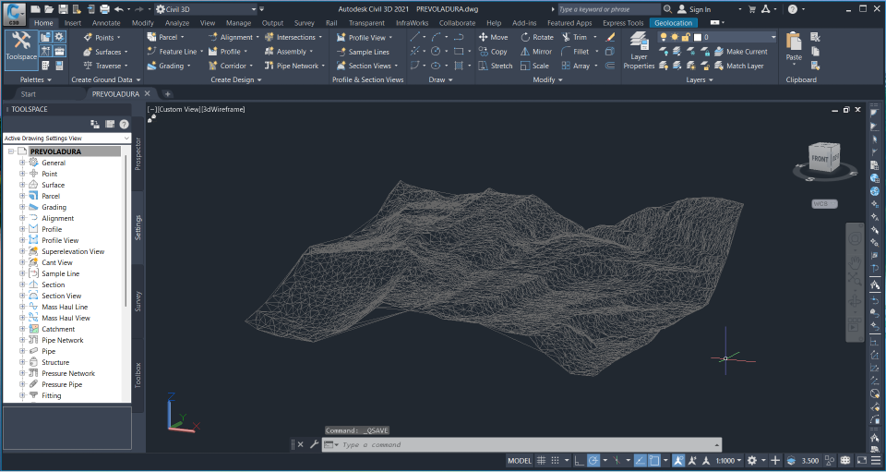Click the Stretch tool
Image resolution: width=886 pixels, height=472 pixels.
pyautogui.click(x=495, y=66)
